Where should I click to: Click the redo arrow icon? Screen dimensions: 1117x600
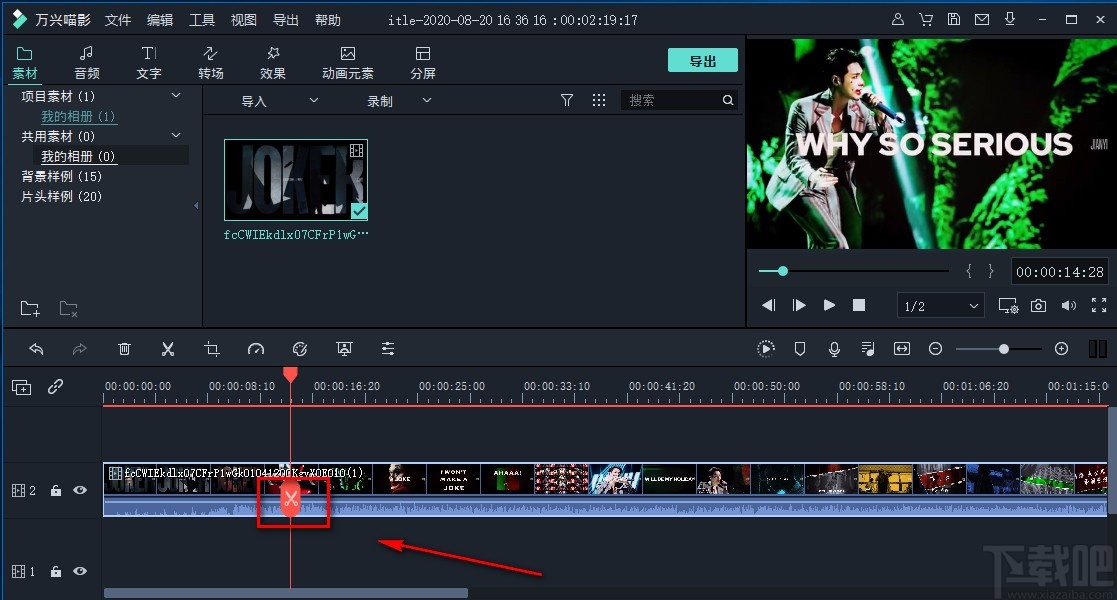[x=80, y=348]
